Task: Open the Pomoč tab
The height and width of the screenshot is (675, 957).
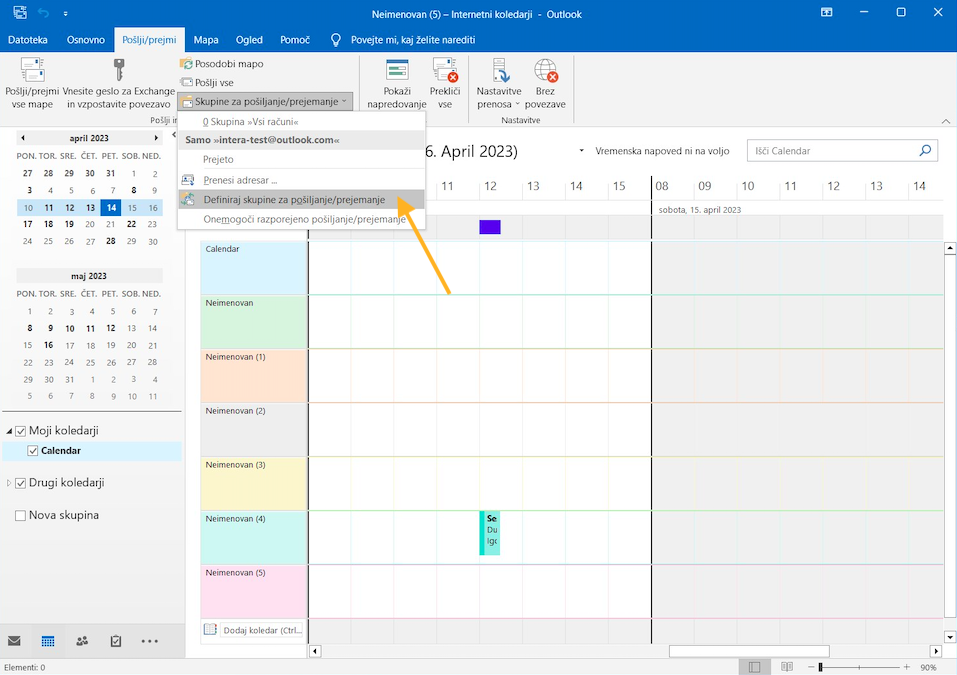Action: 295,40
